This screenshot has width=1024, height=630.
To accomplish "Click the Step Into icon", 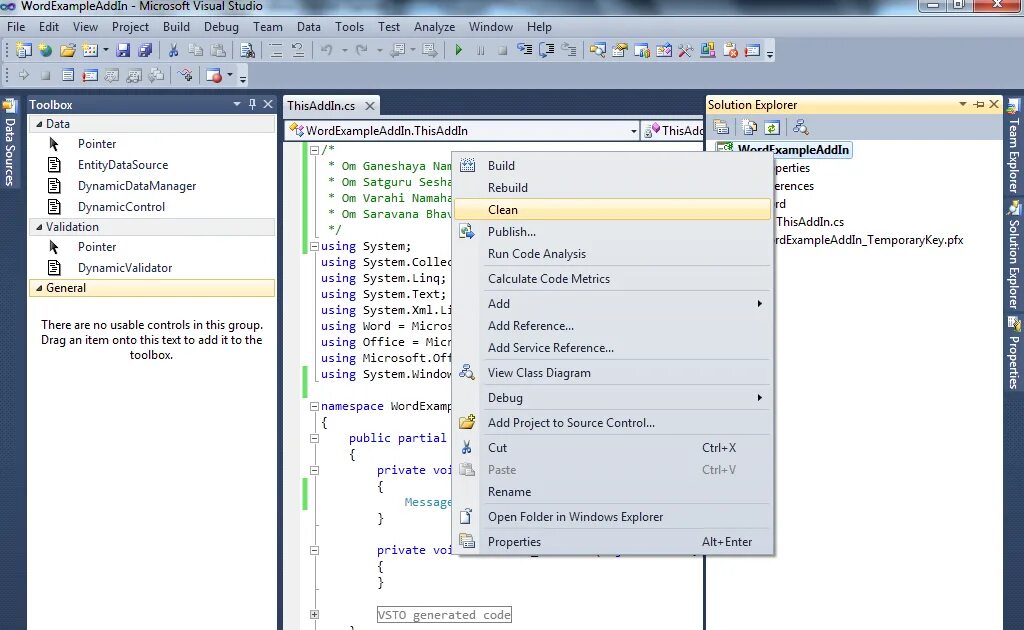I will (x=524, y=50).
